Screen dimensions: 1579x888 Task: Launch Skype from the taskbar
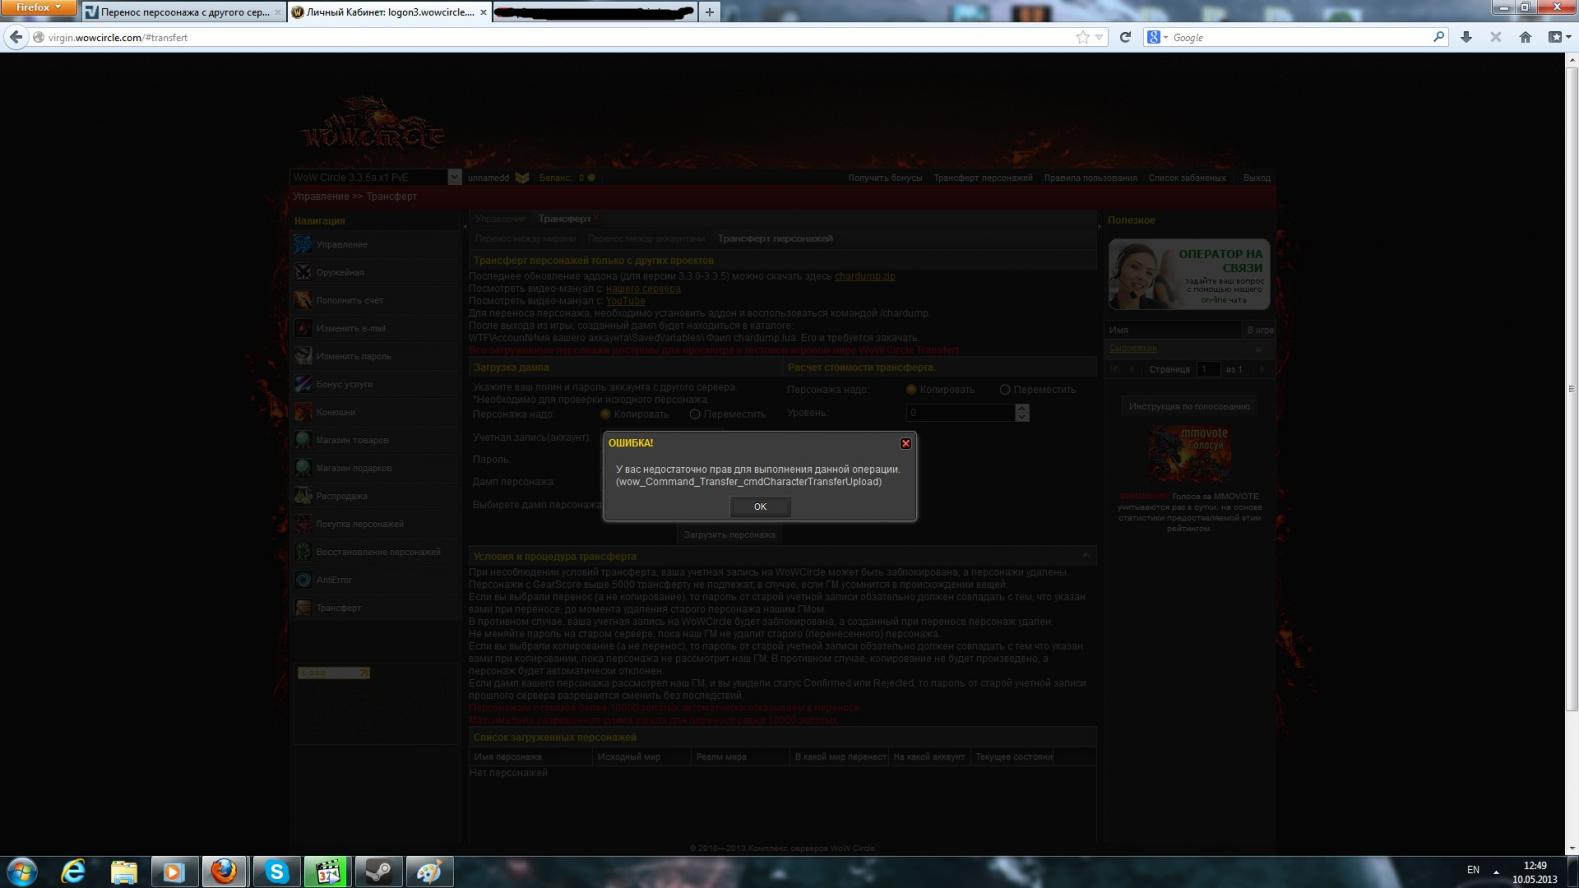(x=275, y=872)
